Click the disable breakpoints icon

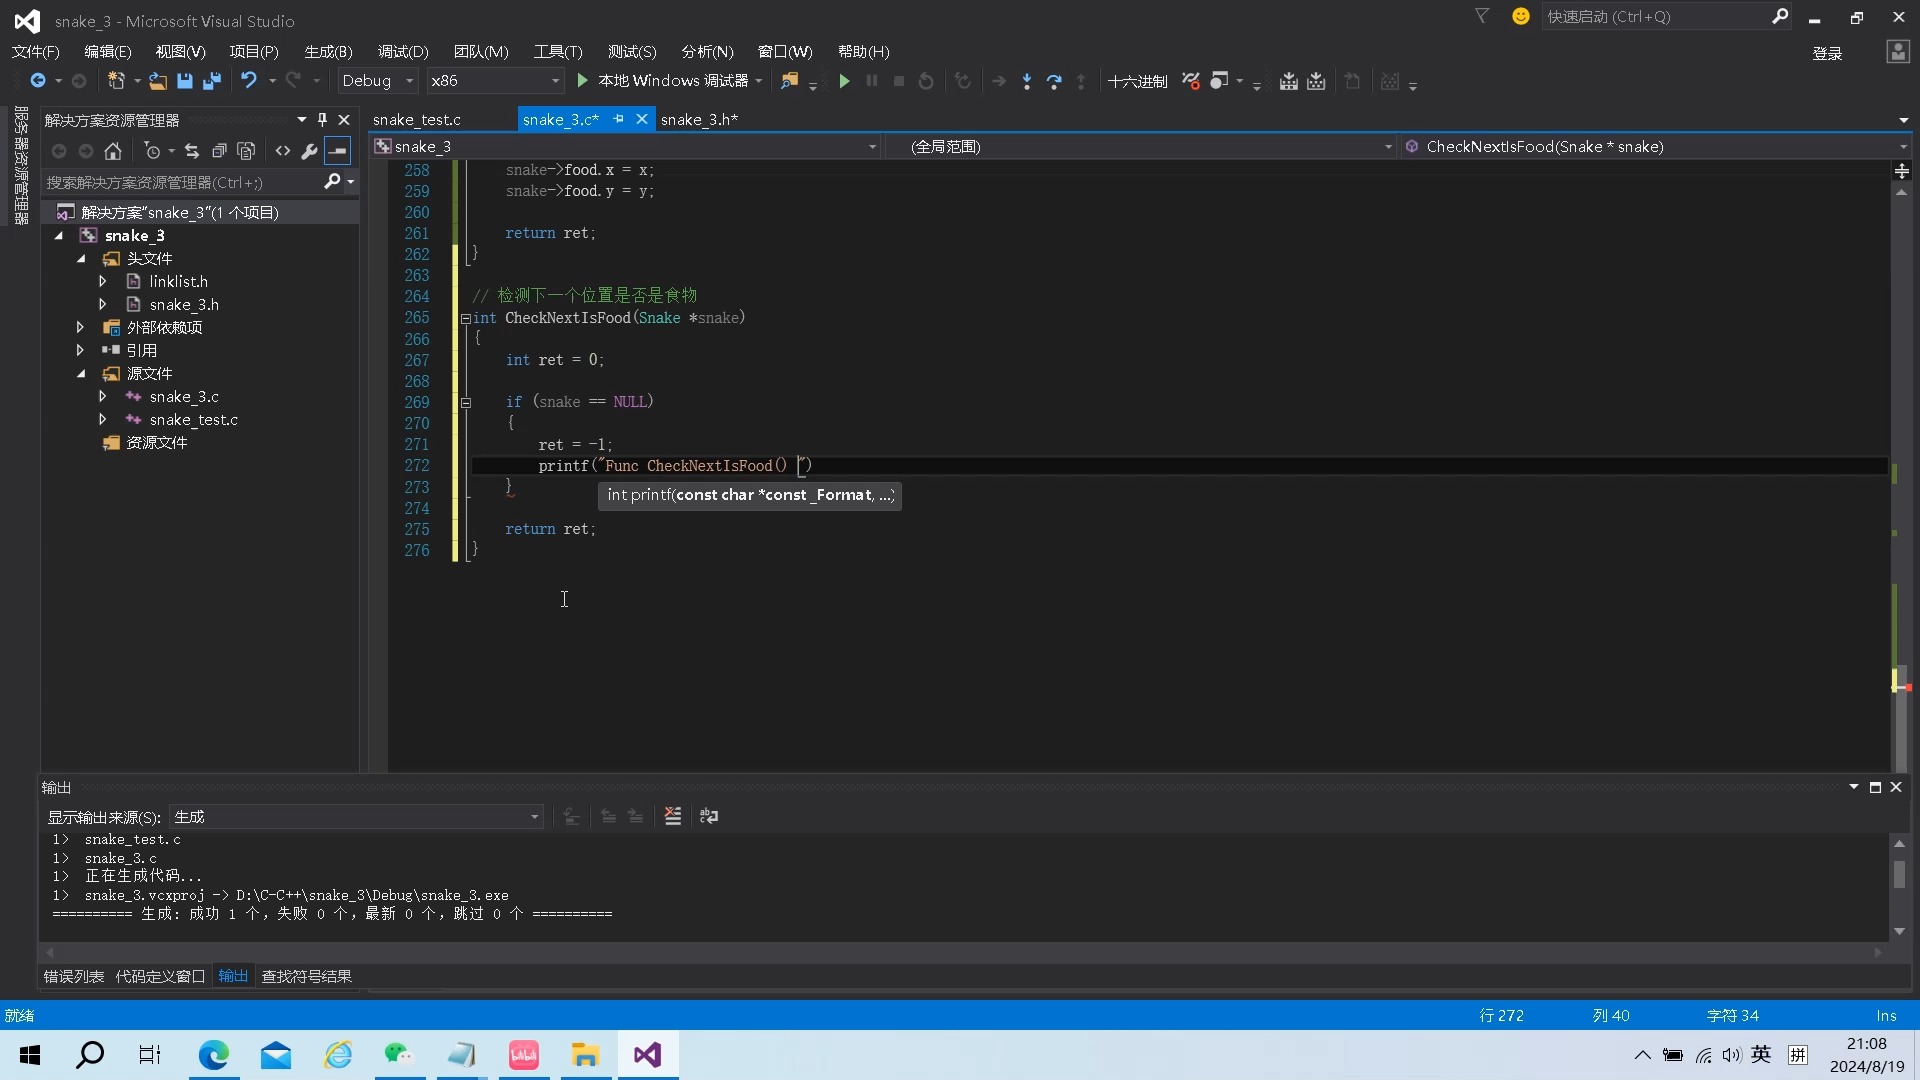1191,81
